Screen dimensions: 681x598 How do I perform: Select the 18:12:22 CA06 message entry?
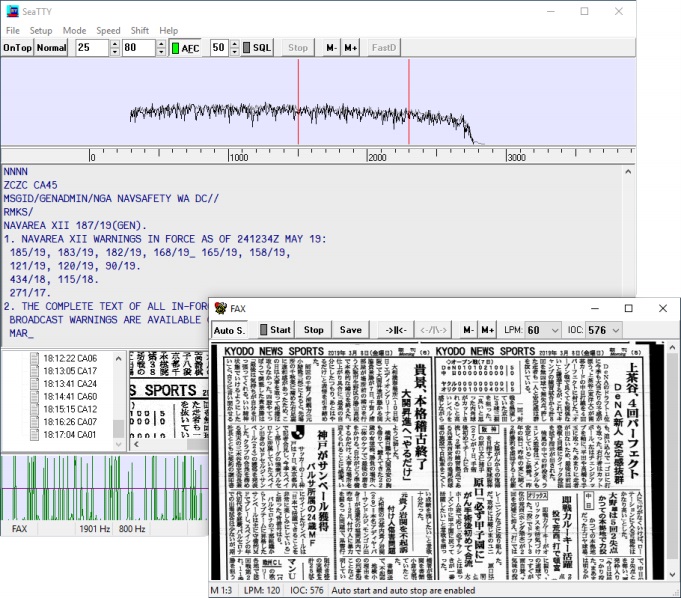[x=70, y=359]
